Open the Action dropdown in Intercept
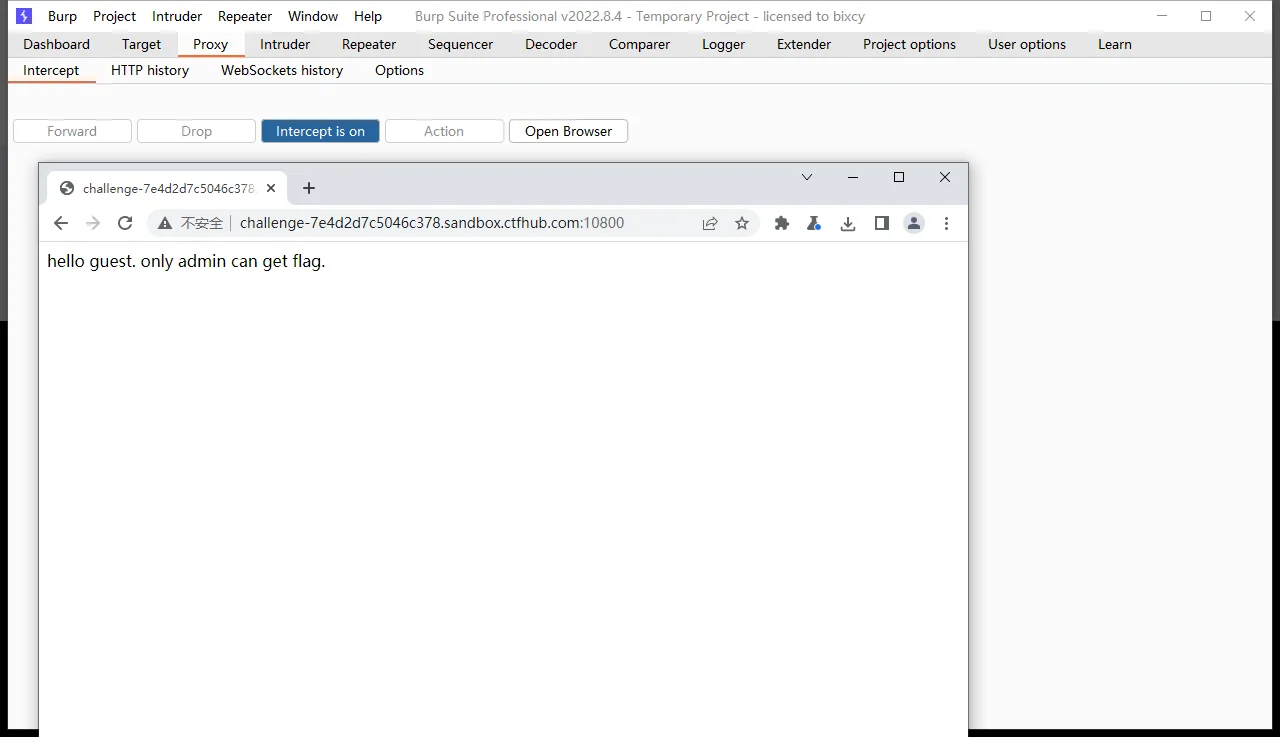Image resolution: width=1280 pixels, height=737 pixels. [x=444, y=131]
